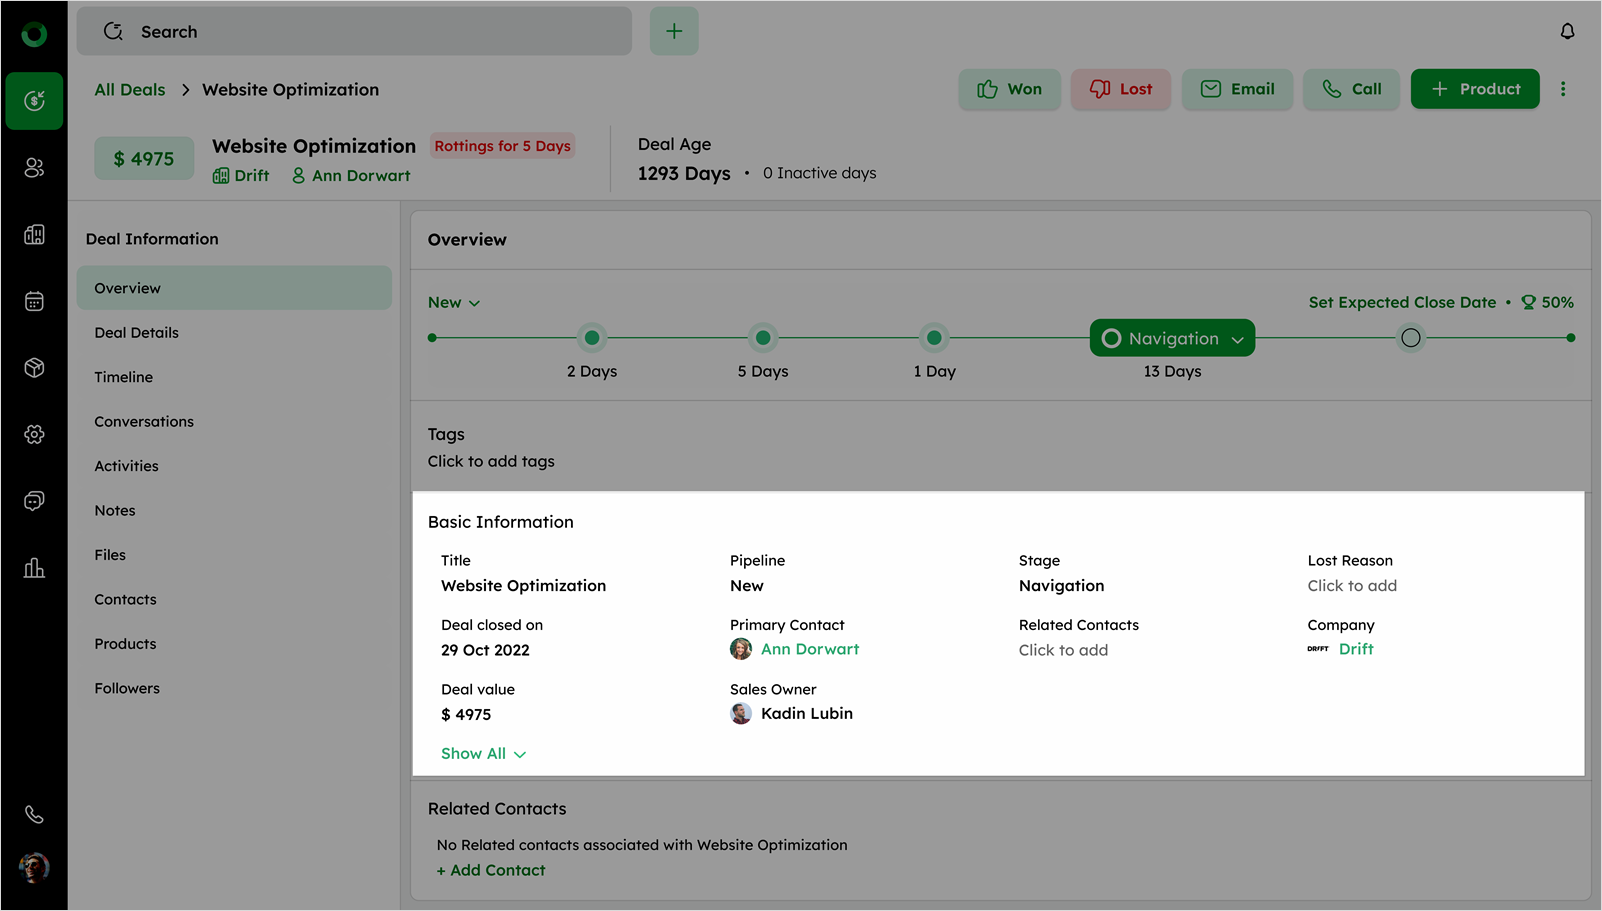
Task: Open the reports bar chart icon
Action: click(34, 568)
